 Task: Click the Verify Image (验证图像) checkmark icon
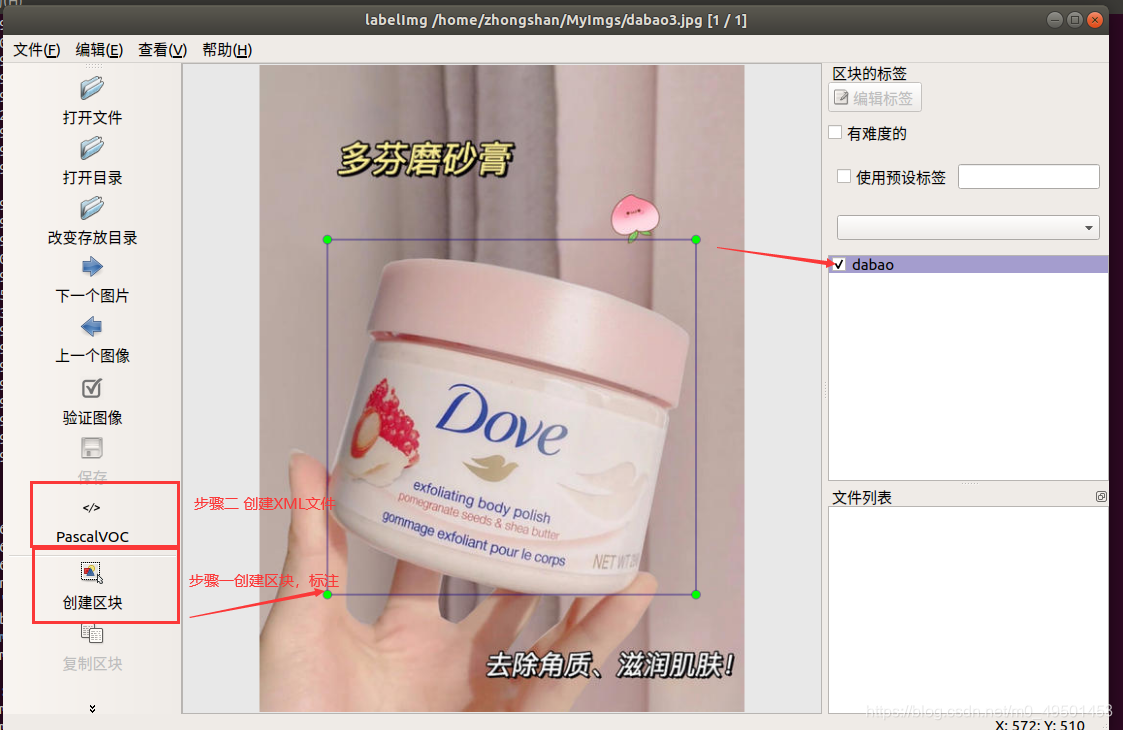tap(92, 388)
